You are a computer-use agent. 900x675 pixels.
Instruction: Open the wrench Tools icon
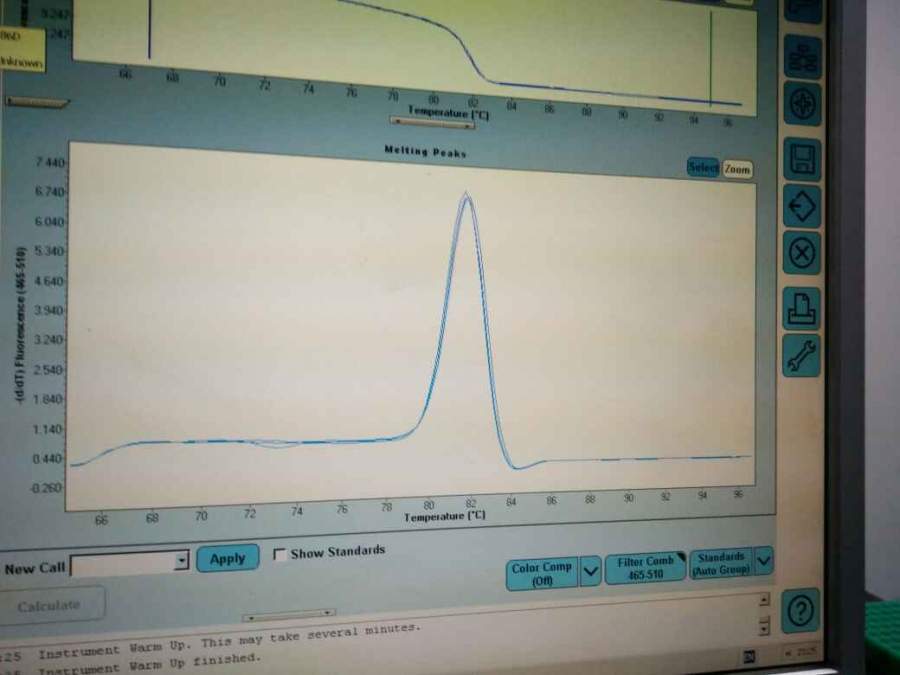coord(801,356)
